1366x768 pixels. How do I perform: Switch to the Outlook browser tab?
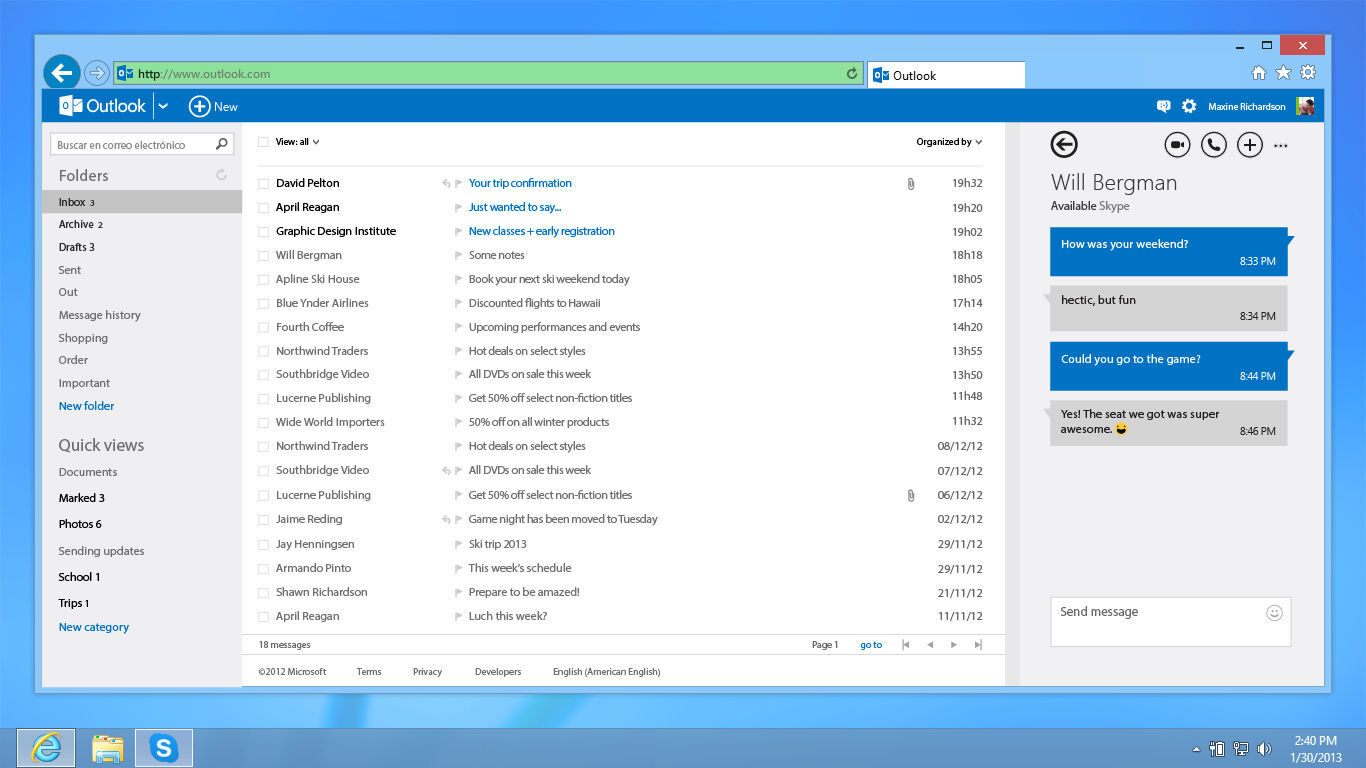point(945,74)
